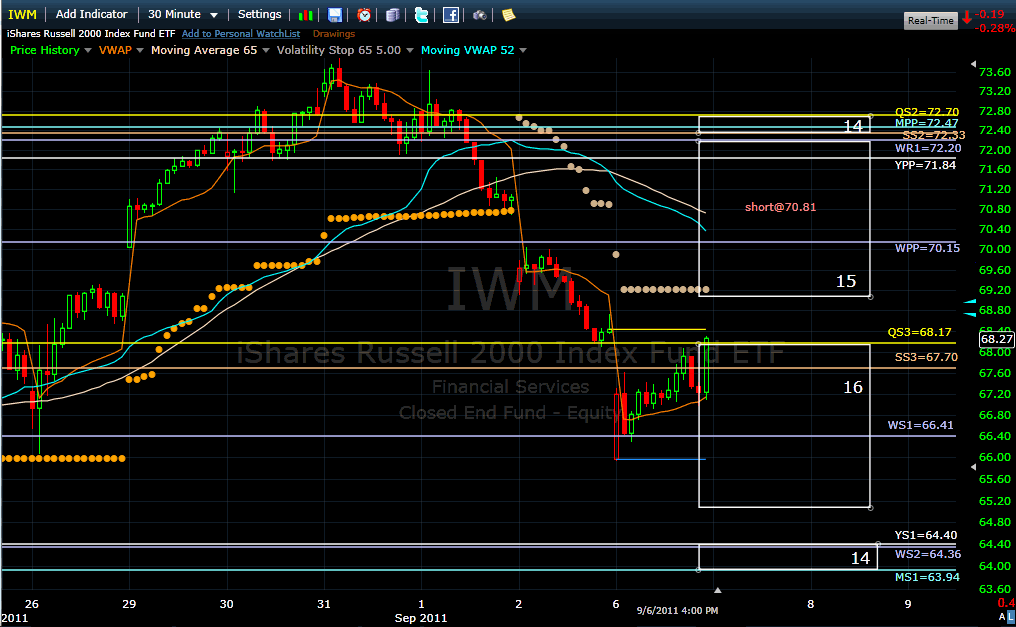Share the chart via the Twitter icon

(421, 15)
